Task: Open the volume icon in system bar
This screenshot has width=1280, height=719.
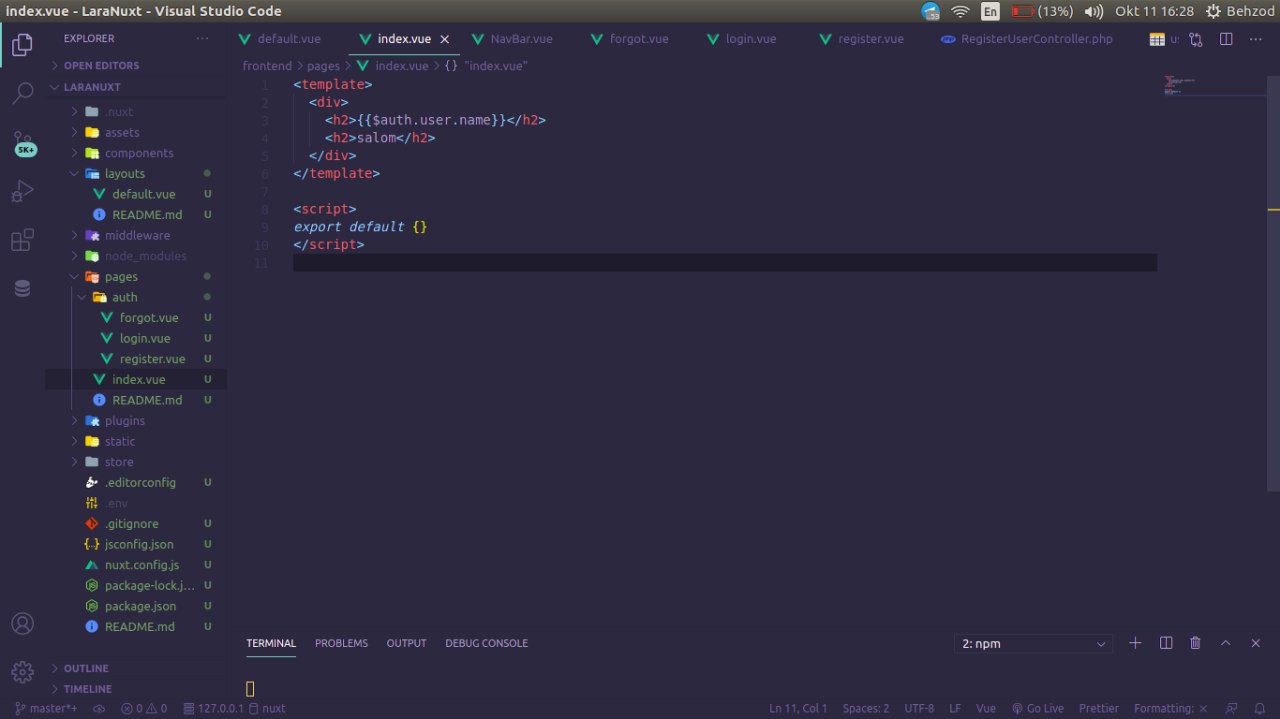Action: [1093, 11]
